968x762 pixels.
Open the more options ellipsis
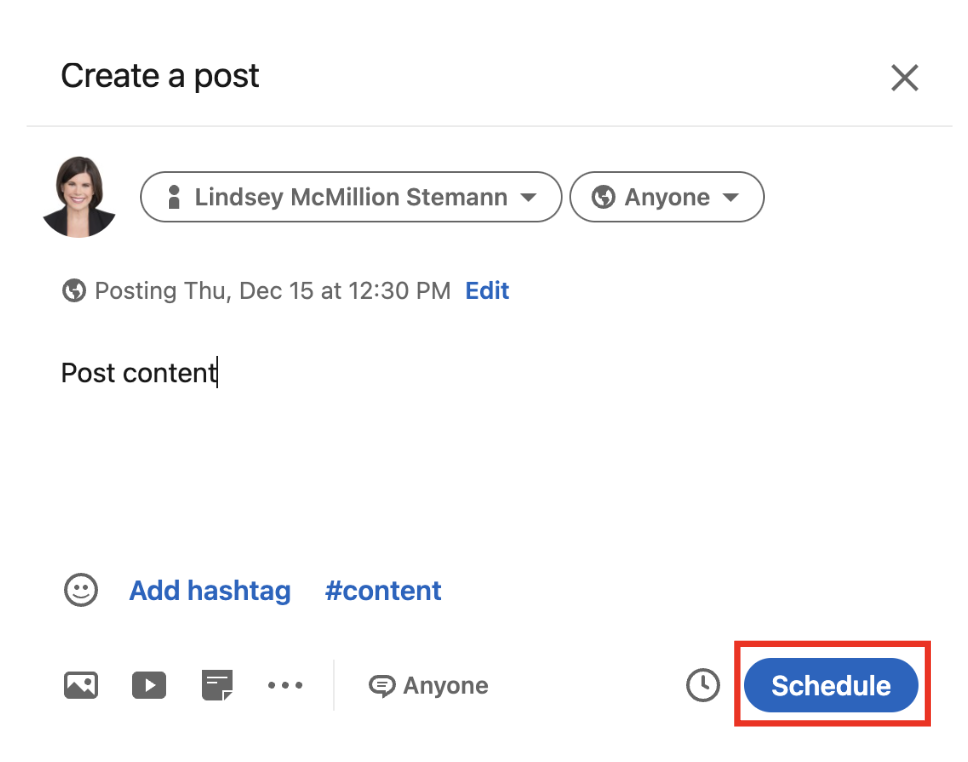point(285,685)
